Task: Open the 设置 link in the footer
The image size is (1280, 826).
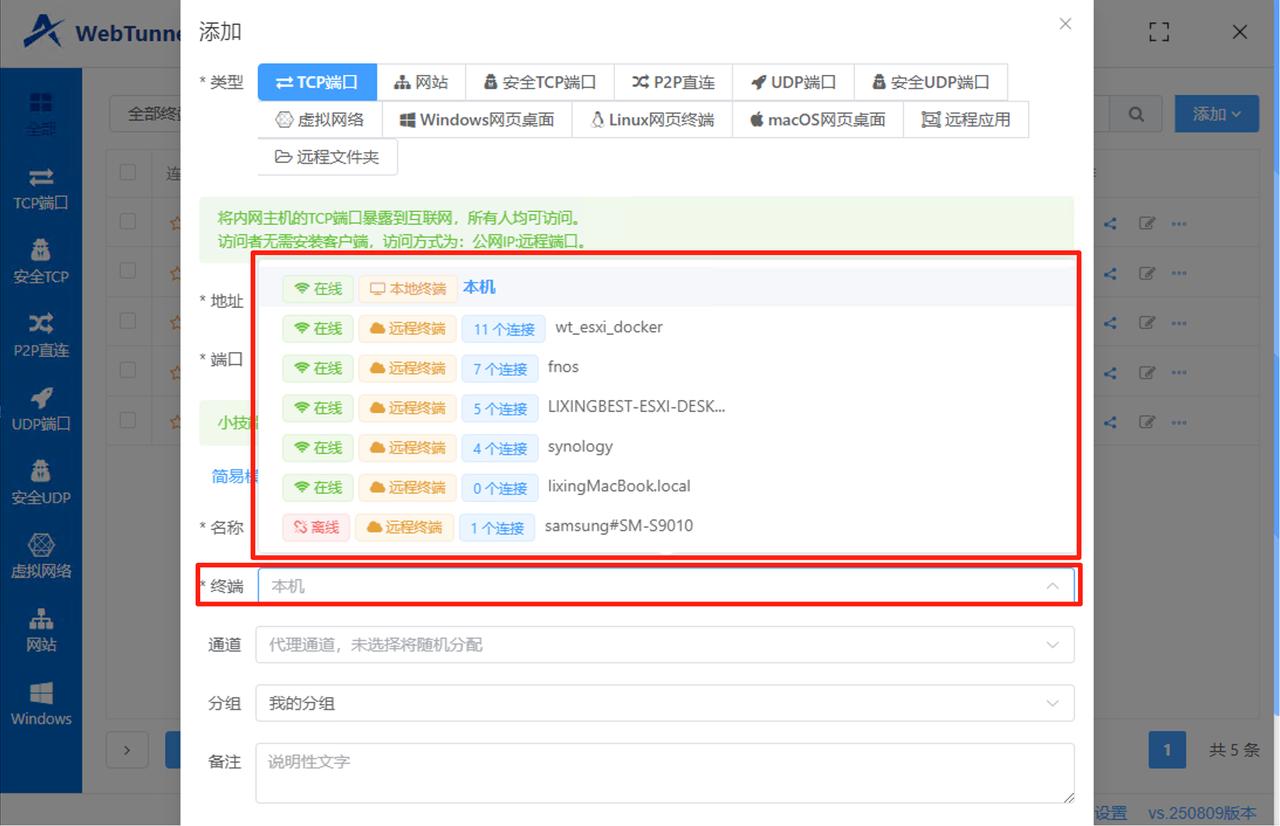Action: 1110,814
